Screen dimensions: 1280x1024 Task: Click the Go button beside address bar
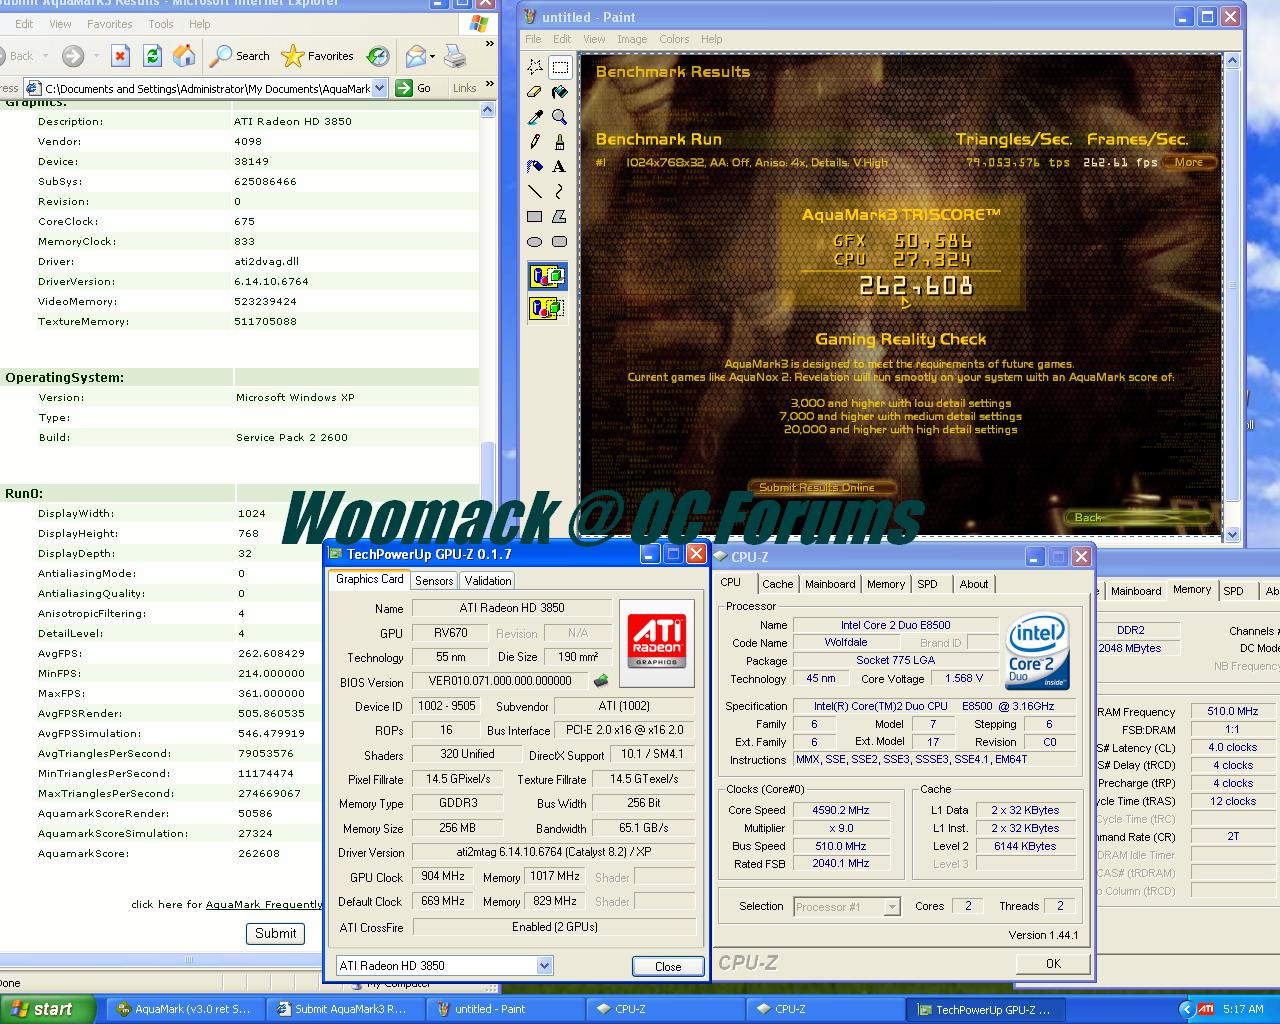(x=413, y=88)
